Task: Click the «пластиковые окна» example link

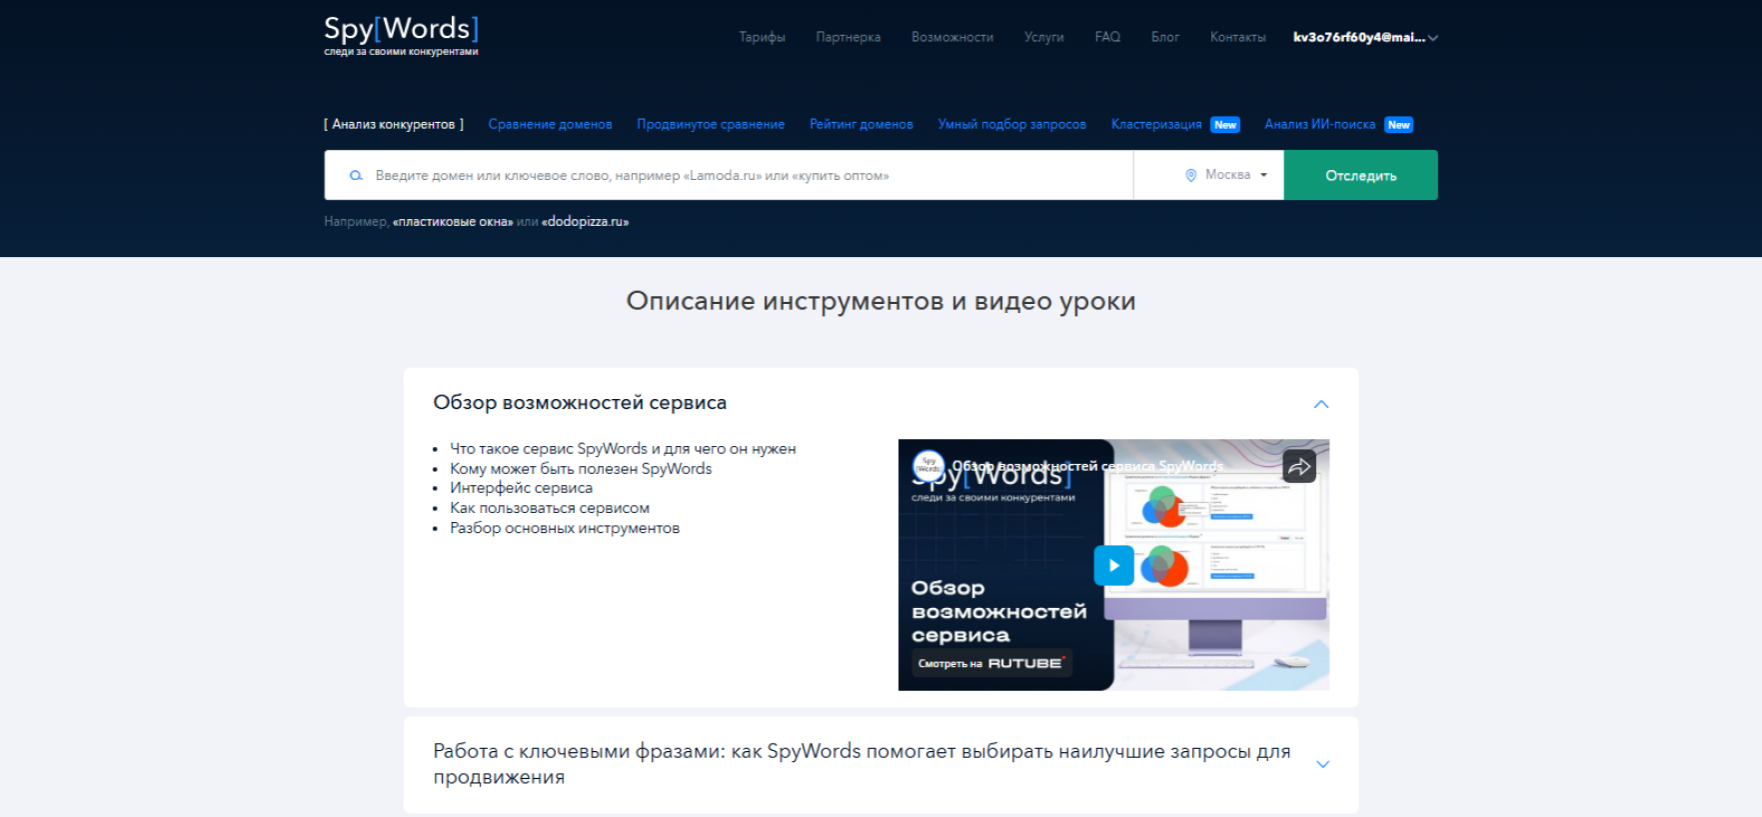Action: tap(453, 222)
